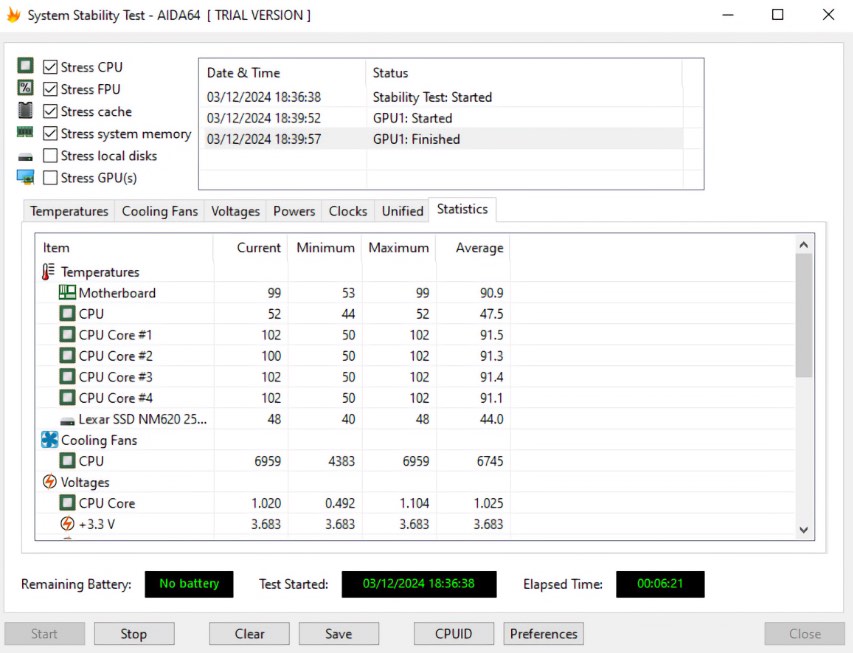The image size is (853, 653).
Task: Click the local disks drive icon
Action: tap(25, 157)
